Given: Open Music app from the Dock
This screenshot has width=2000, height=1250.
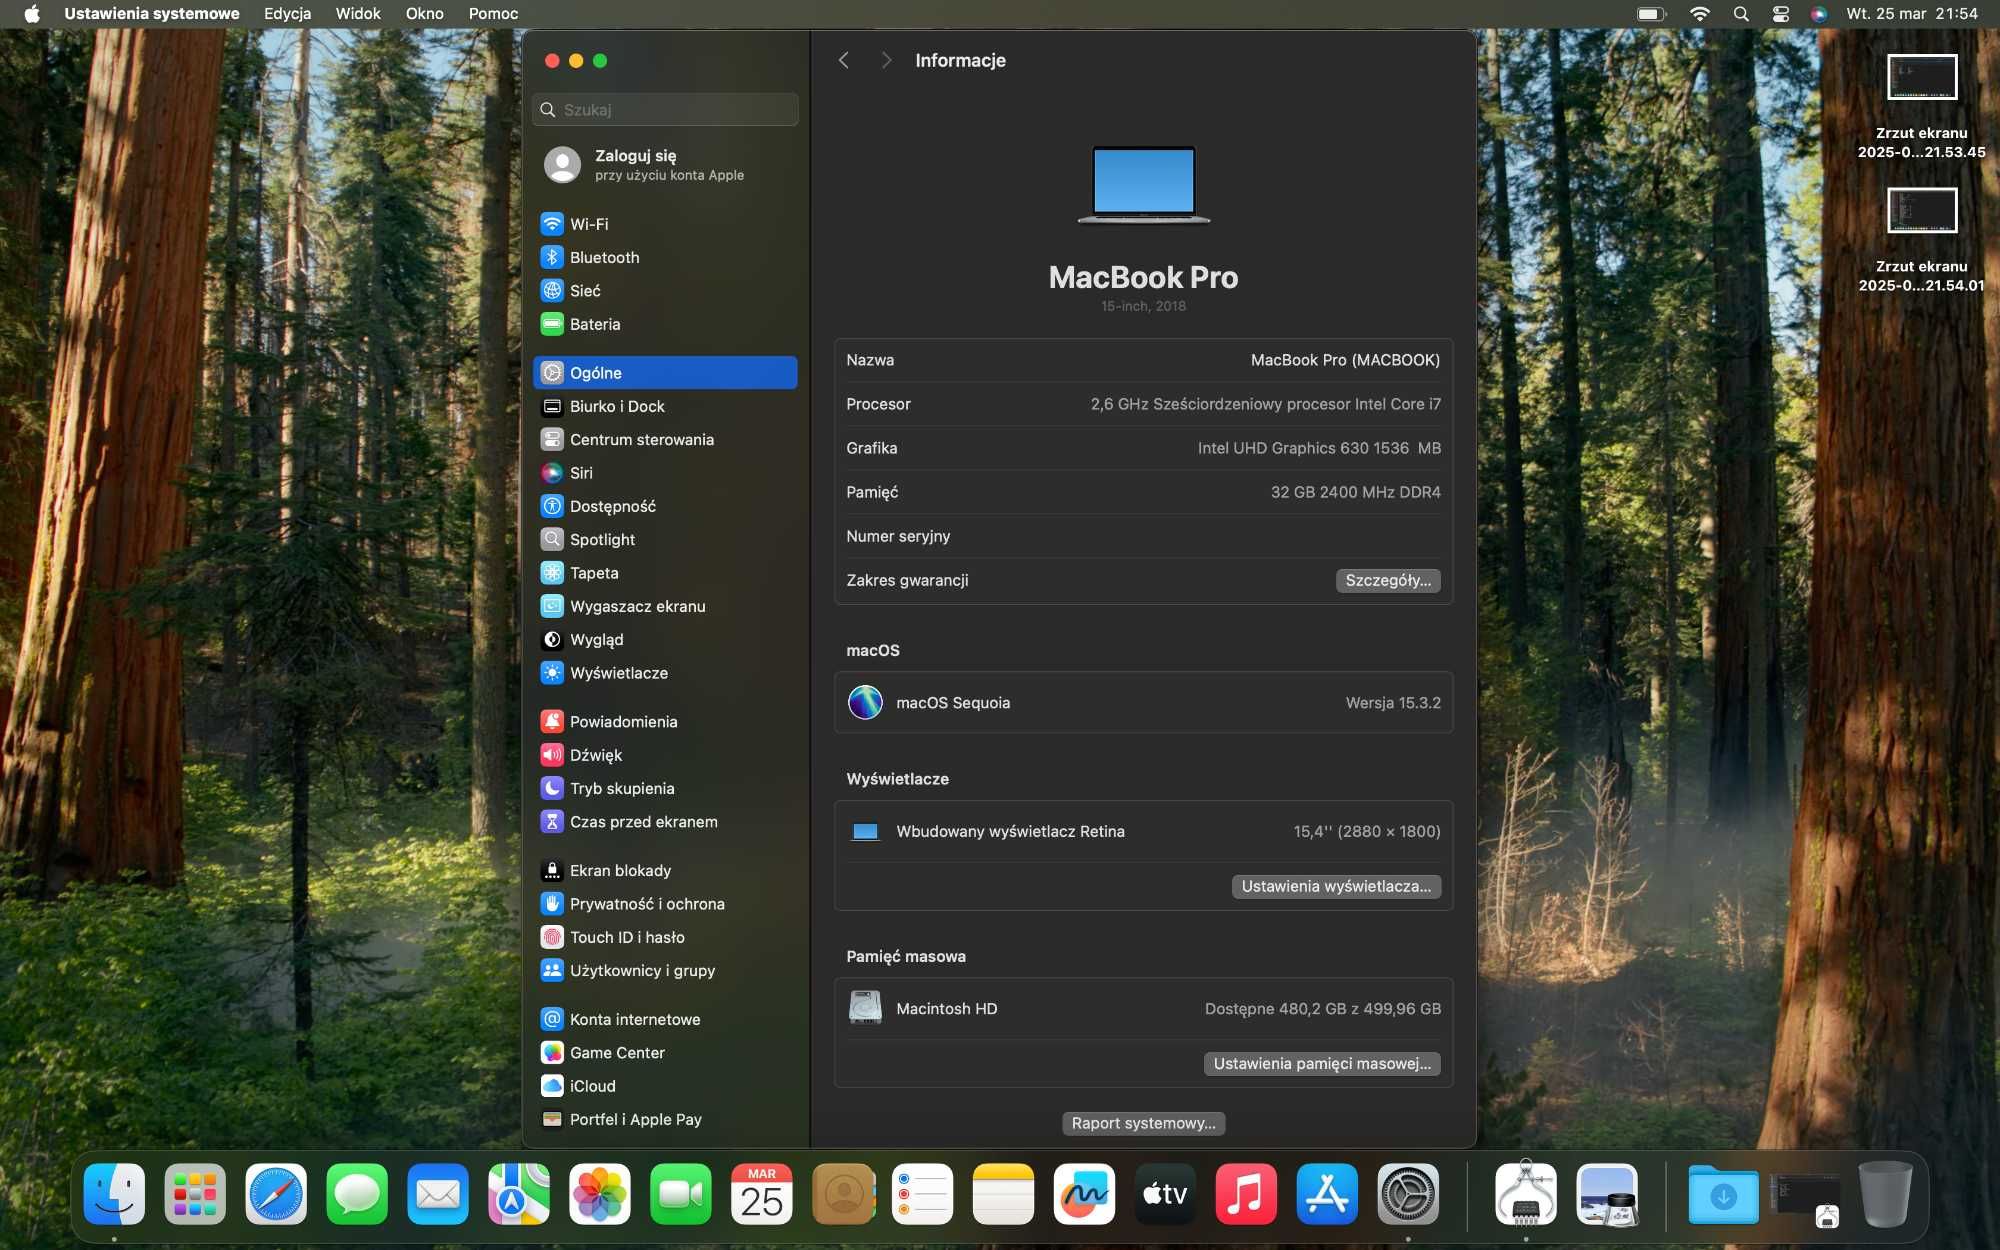Looking at the screenshot, I should coord(1246,1193).
